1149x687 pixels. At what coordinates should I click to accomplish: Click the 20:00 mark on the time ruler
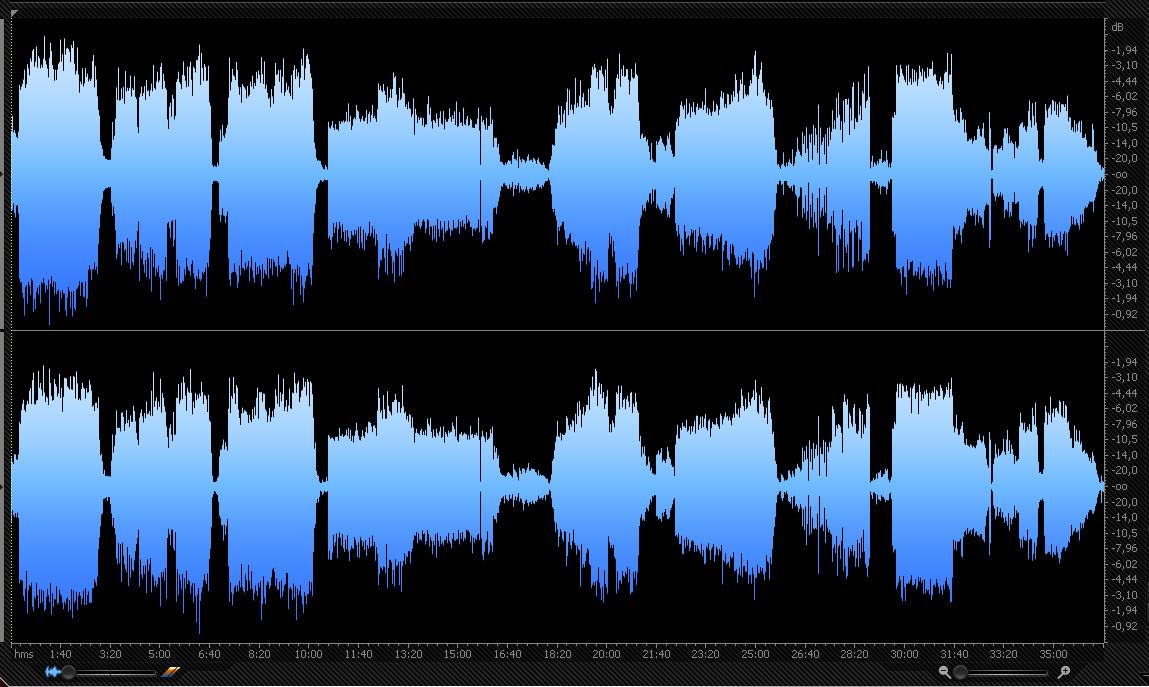pos(605,654)
